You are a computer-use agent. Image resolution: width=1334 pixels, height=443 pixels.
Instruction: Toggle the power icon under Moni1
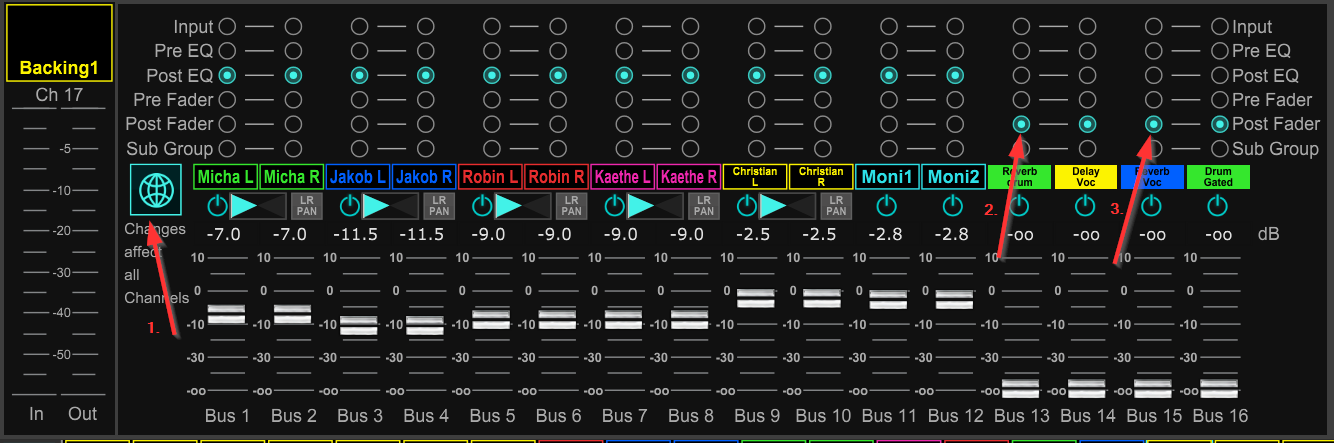coord(886,206)
